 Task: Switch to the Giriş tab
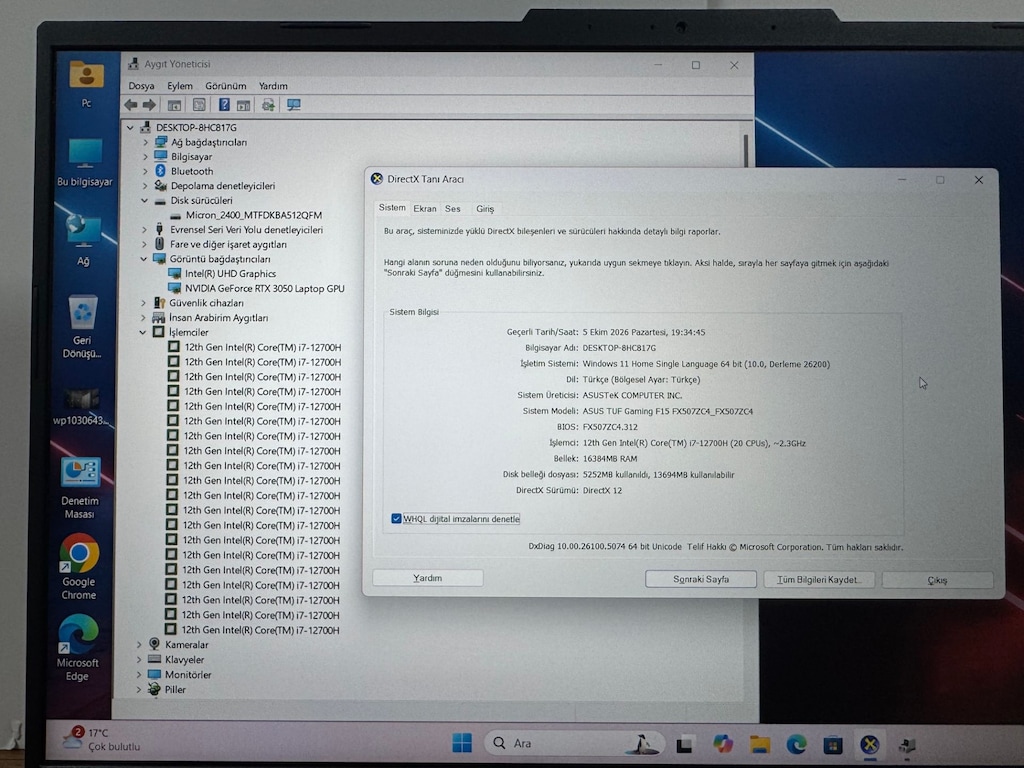485,209
